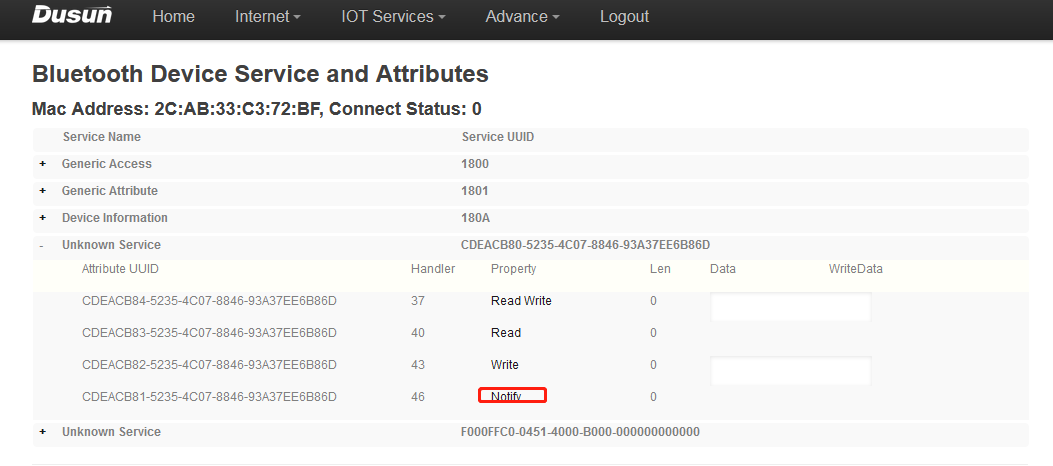Screen dimensions: 1053x466
Task: Open the Advance dropdown menu
Action: (x=522, y=17)
